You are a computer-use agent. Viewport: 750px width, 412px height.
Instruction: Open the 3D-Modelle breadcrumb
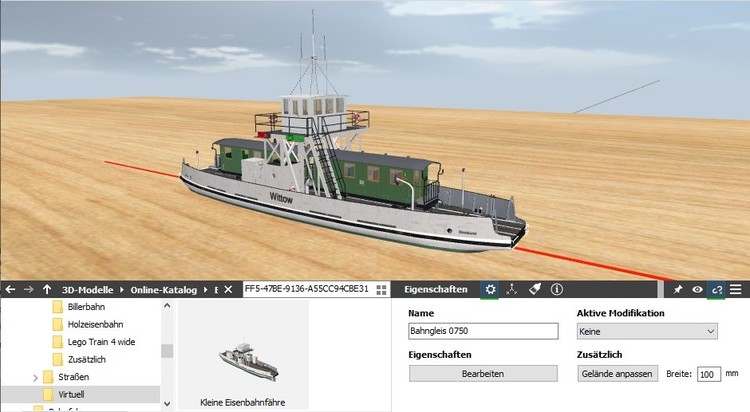click(88, 290)
